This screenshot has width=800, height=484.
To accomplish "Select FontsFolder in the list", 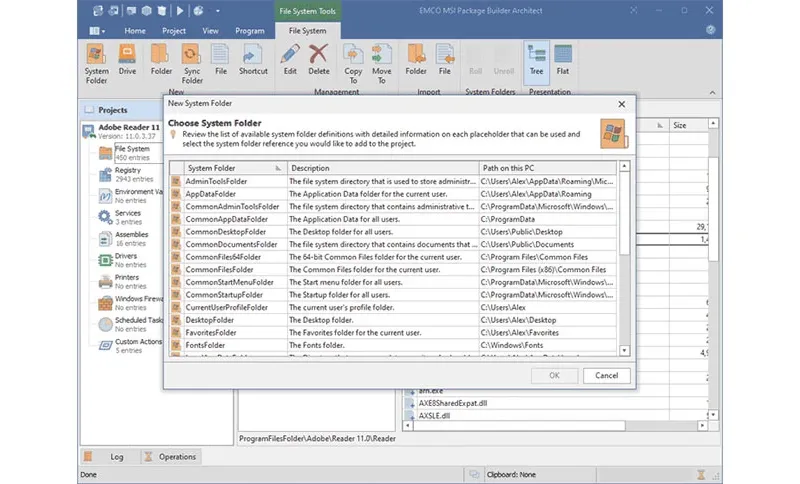I will point(393,345).
